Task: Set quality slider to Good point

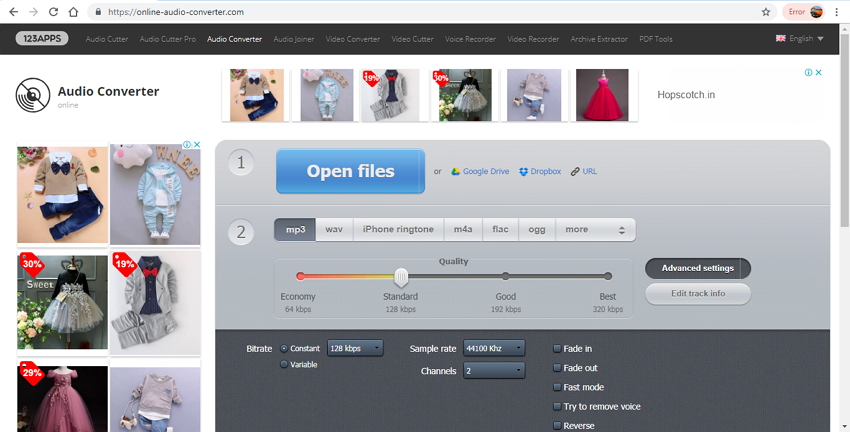Action: (505, 276)
